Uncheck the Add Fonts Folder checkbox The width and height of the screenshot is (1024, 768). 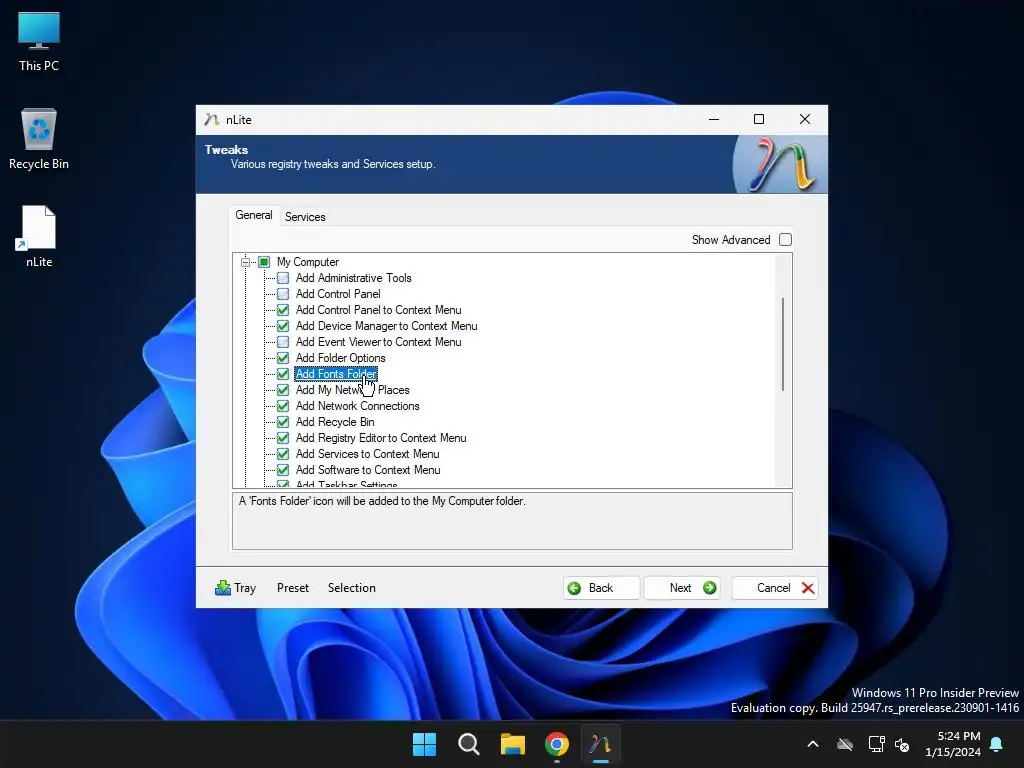pyautogui.click(x=283, y=374)
